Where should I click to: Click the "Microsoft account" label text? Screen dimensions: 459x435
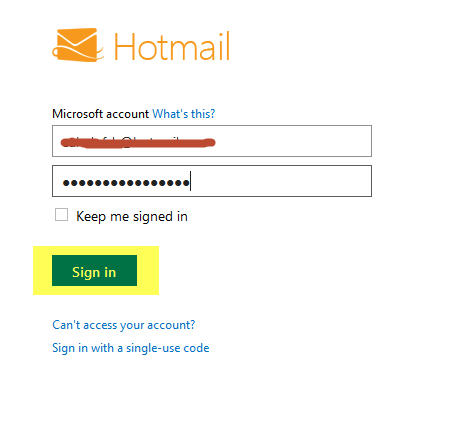(x=100, y=114)
